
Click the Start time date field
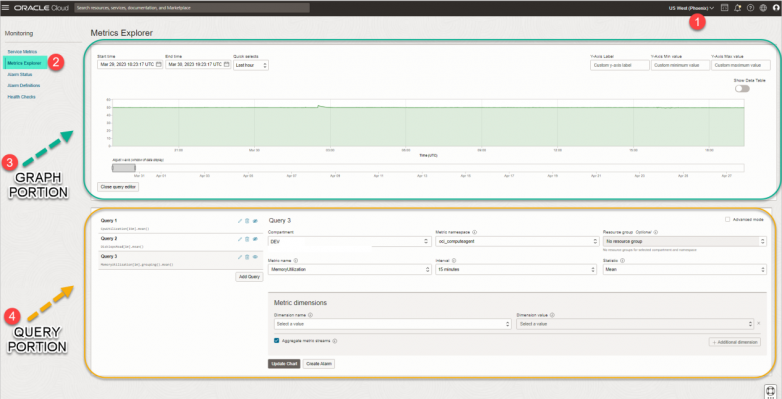130,65
